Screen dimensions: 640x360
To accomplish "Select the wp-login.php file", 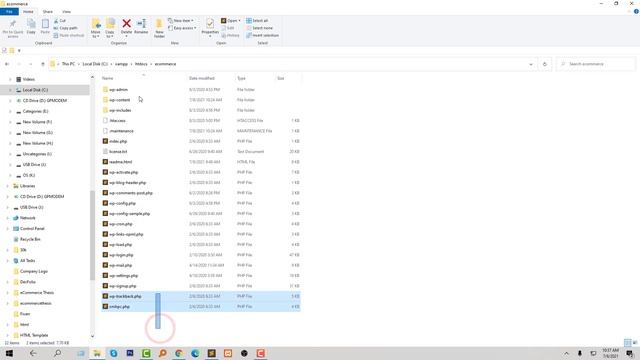I will tap(121, 255).
